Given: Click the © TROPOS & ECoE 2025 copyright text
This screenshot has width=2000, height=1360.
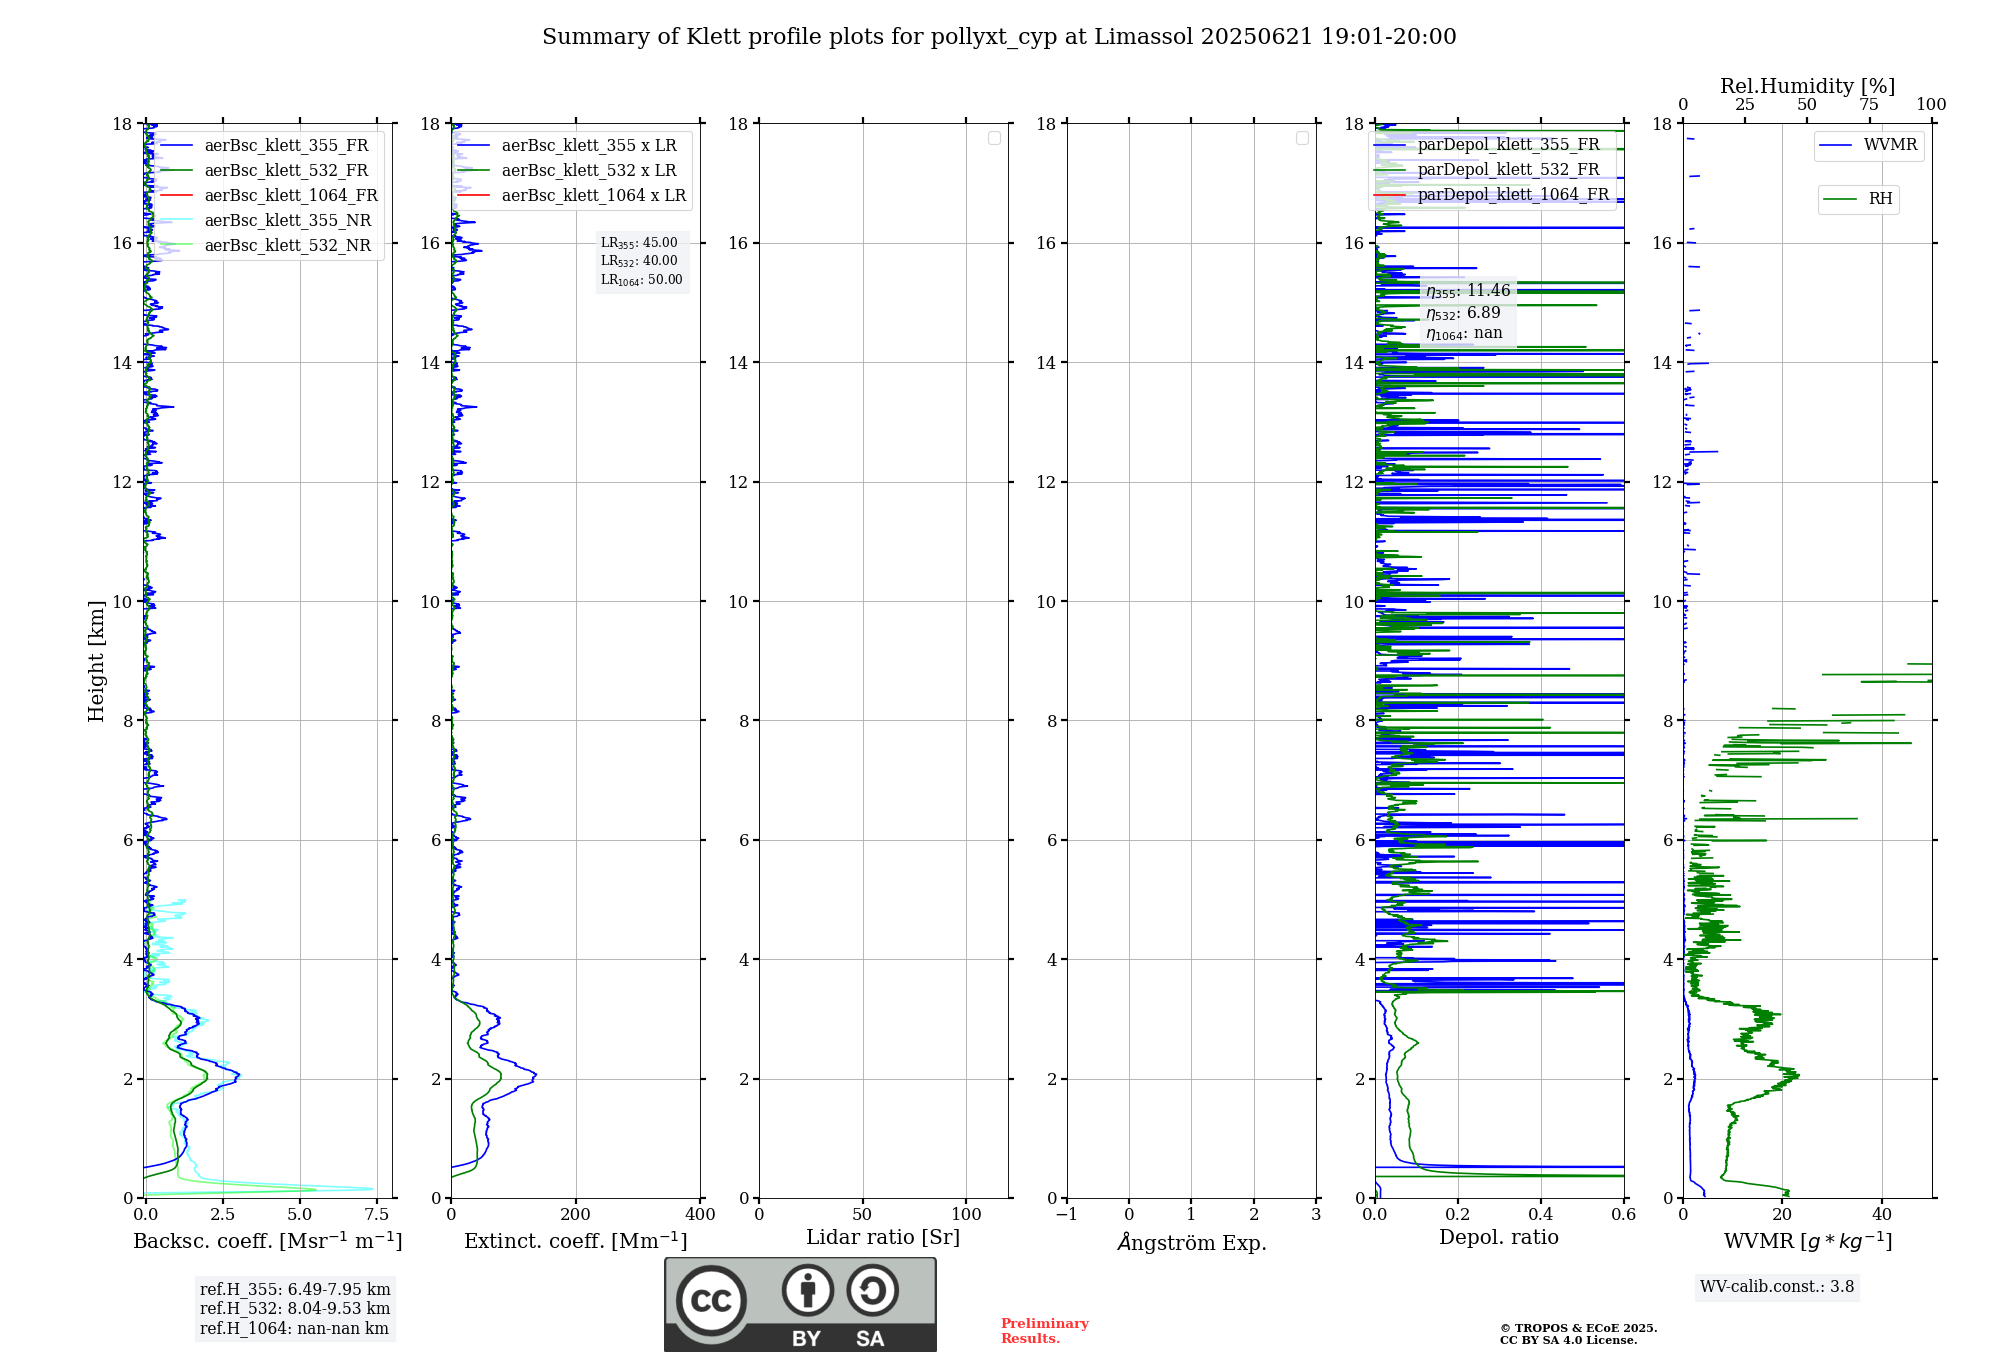Looking at the screenshot, I should click(1578, 1328).
